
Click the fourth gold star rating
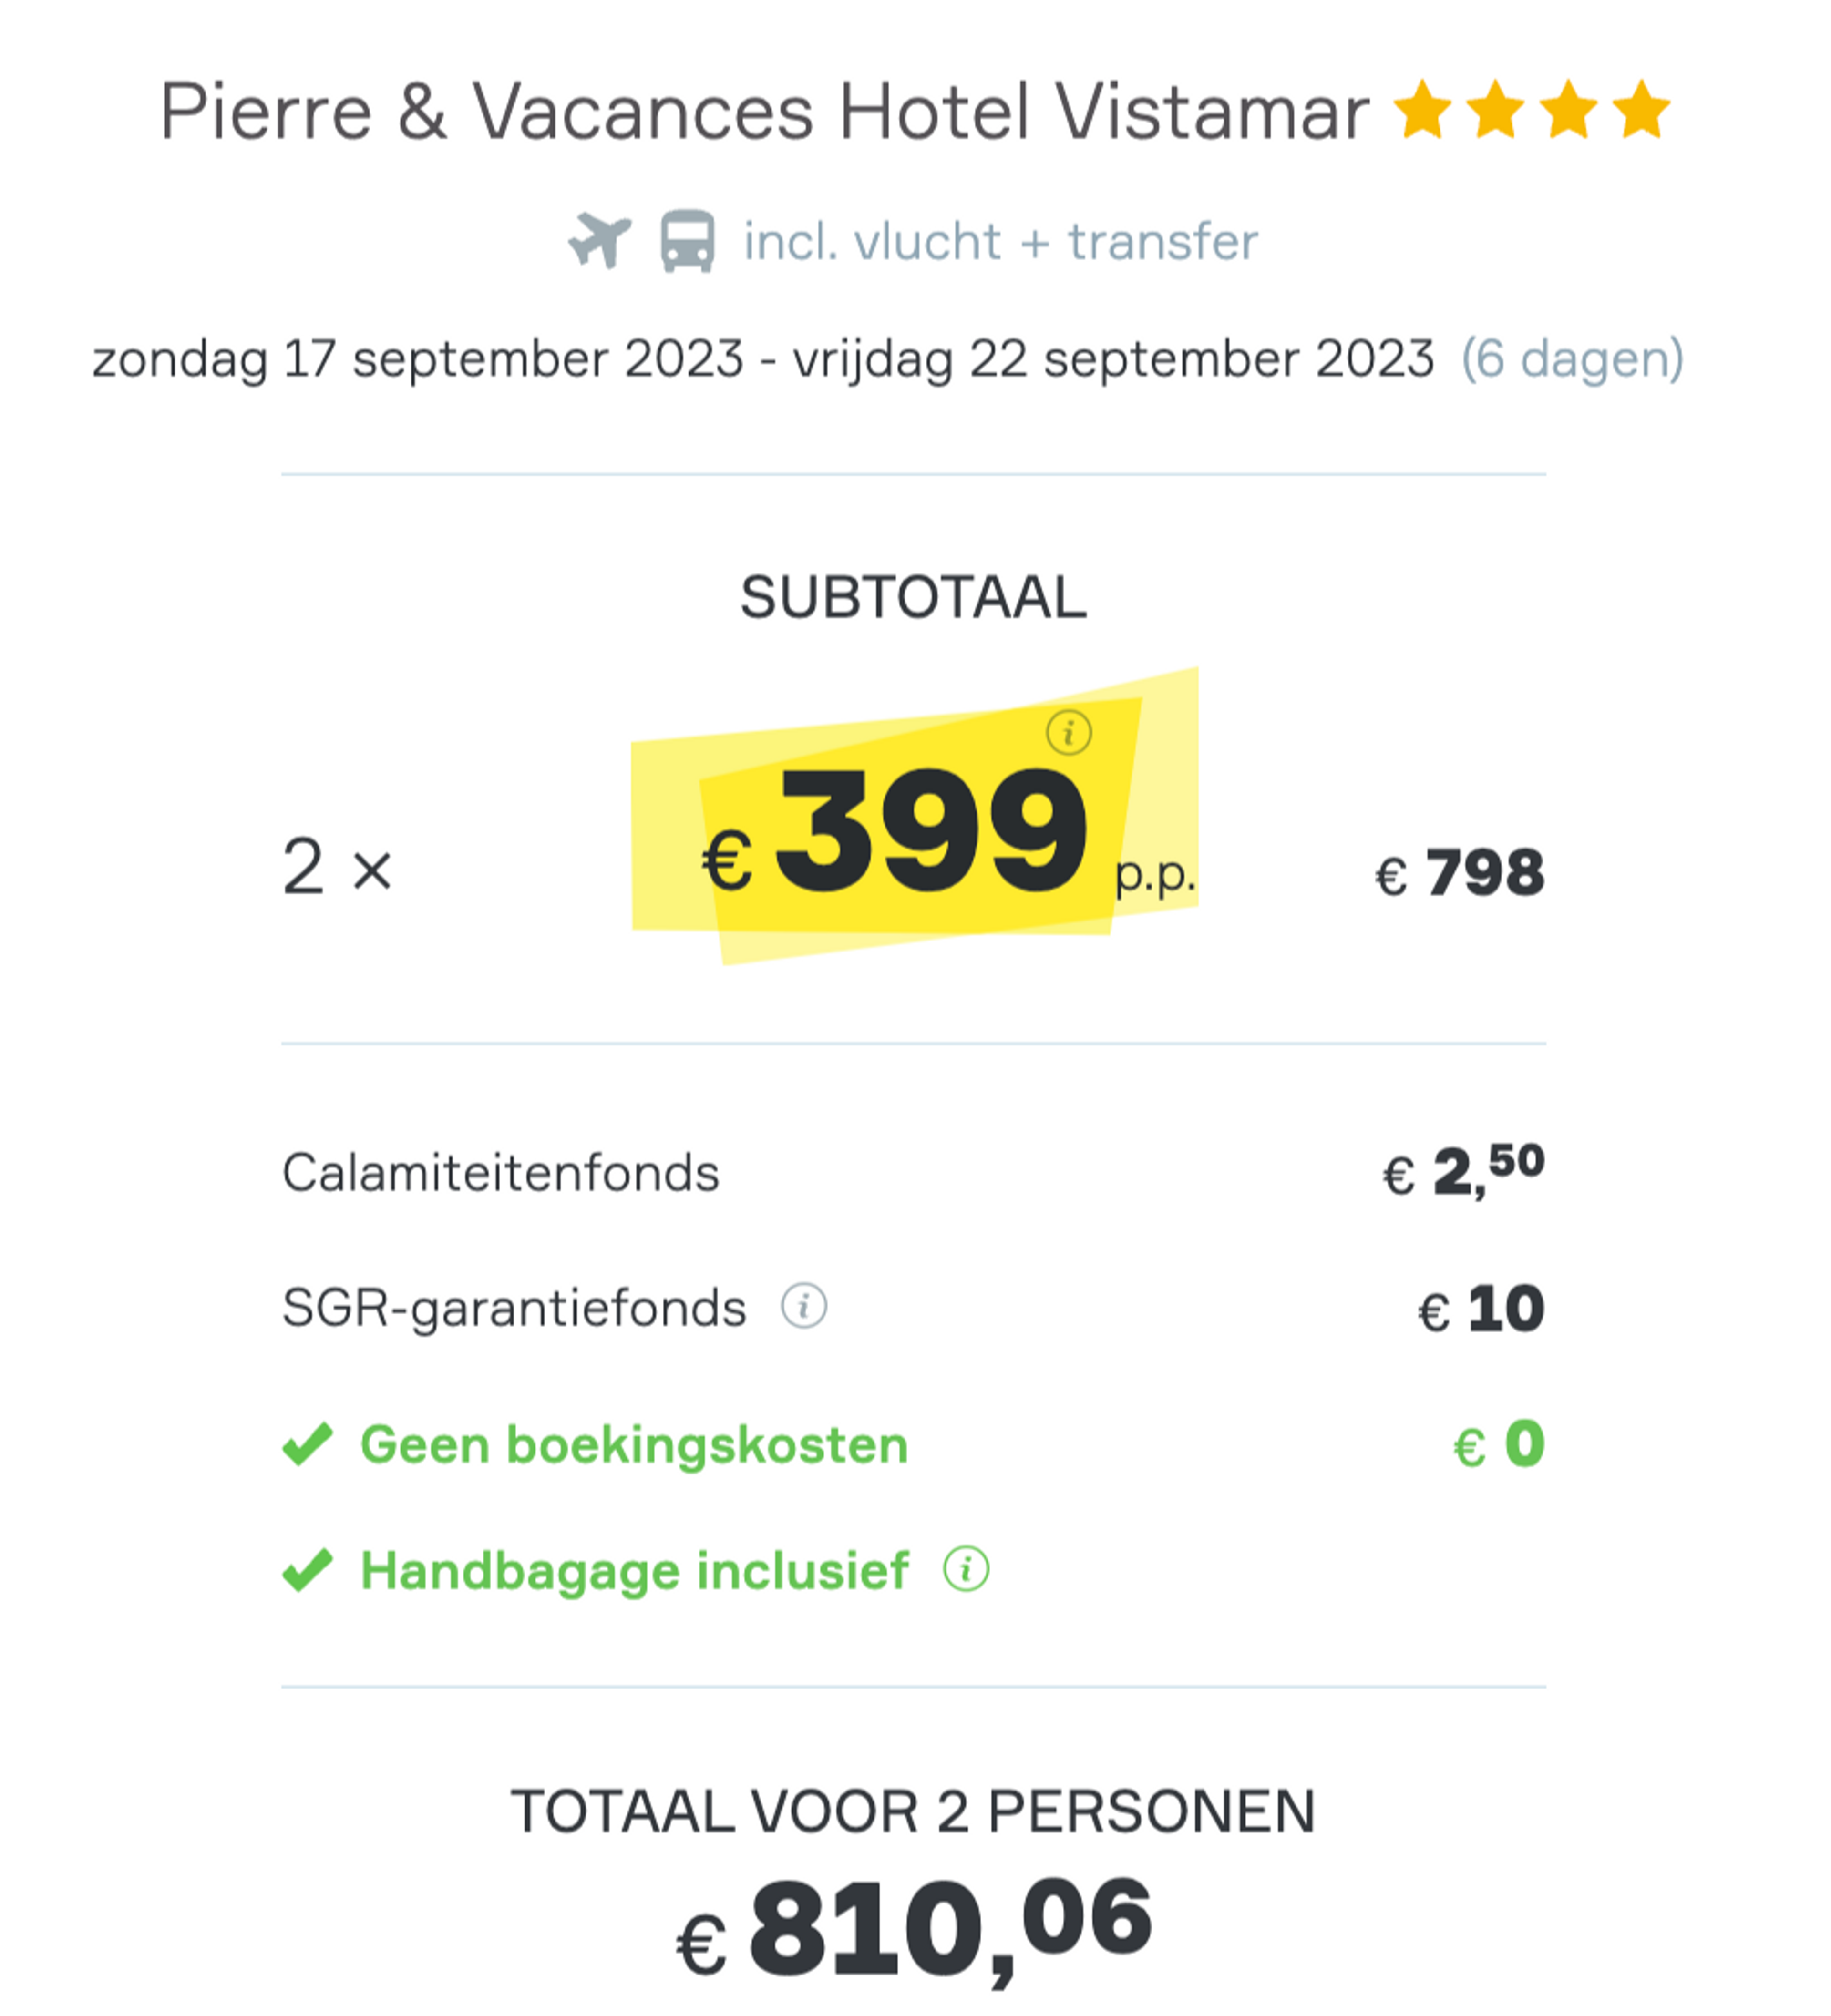(1641, 109)
